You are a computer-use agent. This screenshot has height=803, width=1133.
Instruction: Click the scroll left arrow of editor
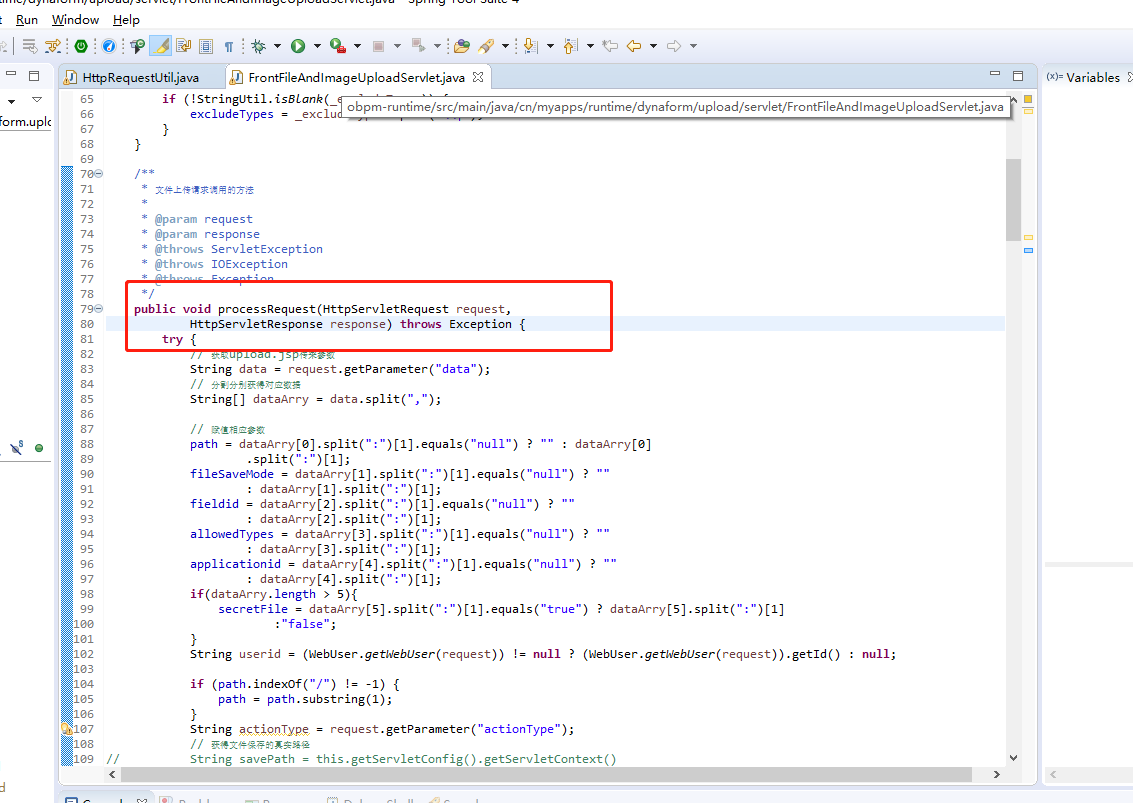[x=112, y=774]
